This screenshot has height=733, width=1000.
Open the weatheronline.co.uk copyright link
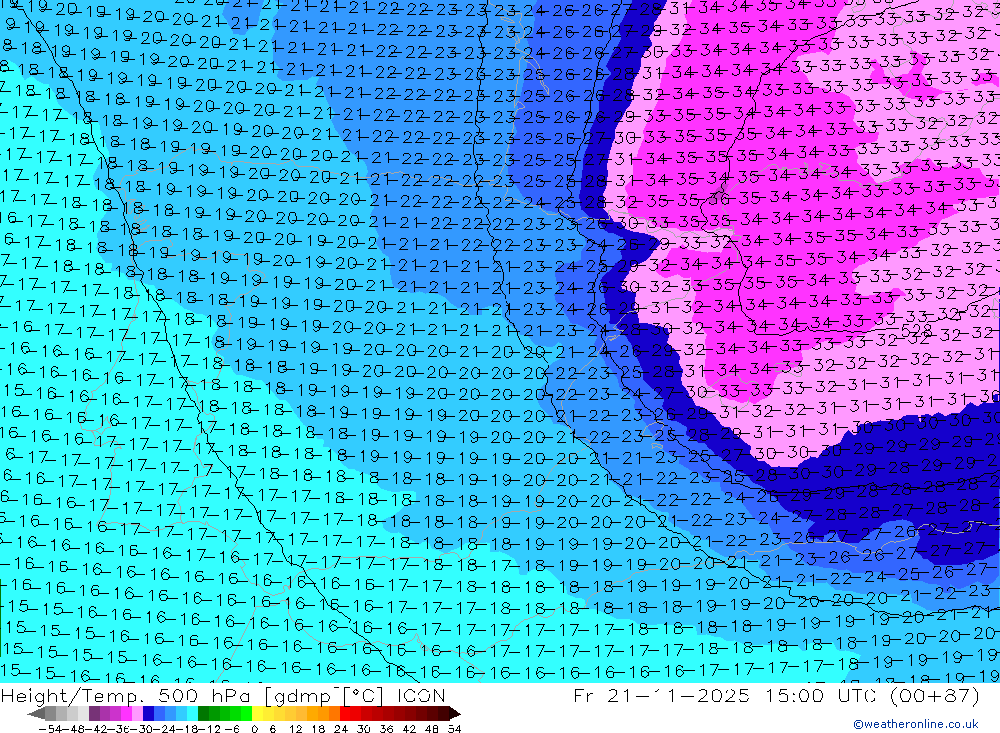(x=916, y=724)
